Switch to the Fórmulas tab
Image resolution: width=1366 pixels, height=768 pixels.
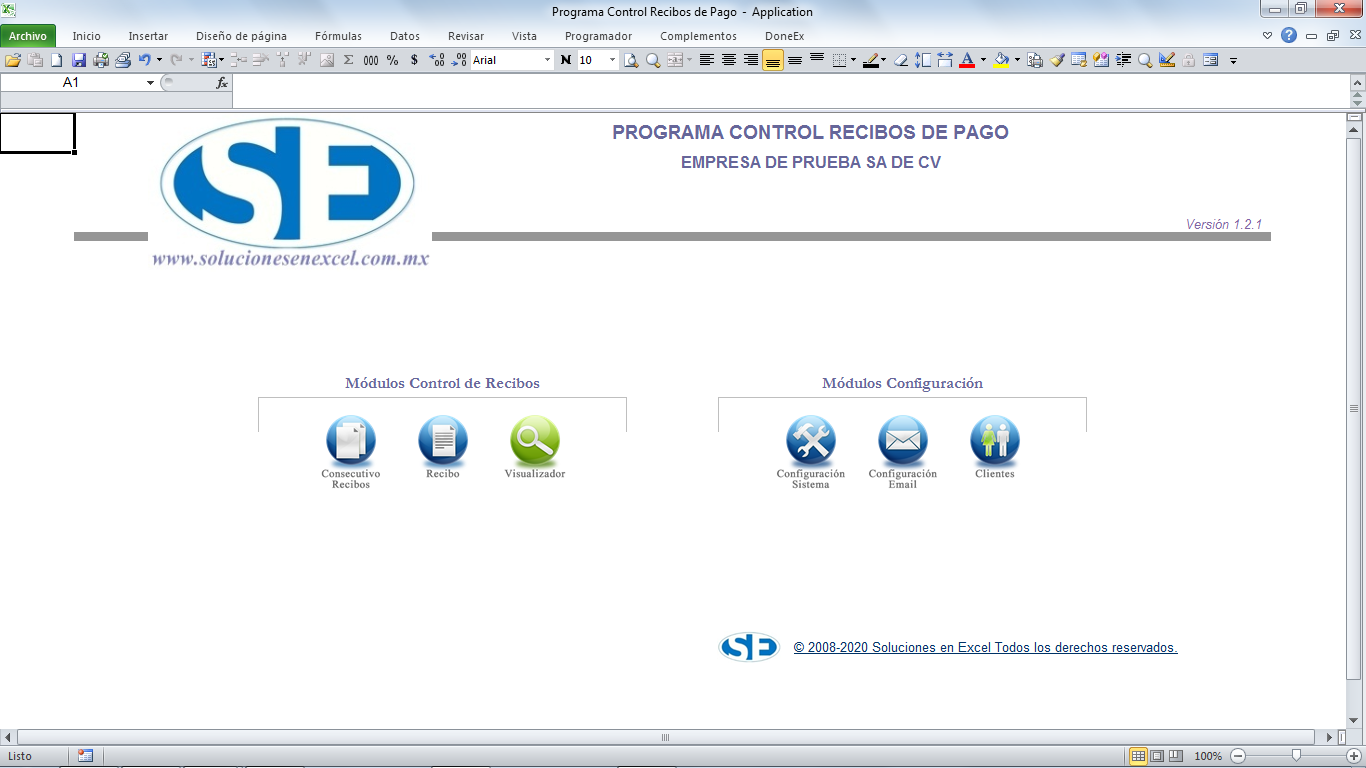[x=338, y=36]
